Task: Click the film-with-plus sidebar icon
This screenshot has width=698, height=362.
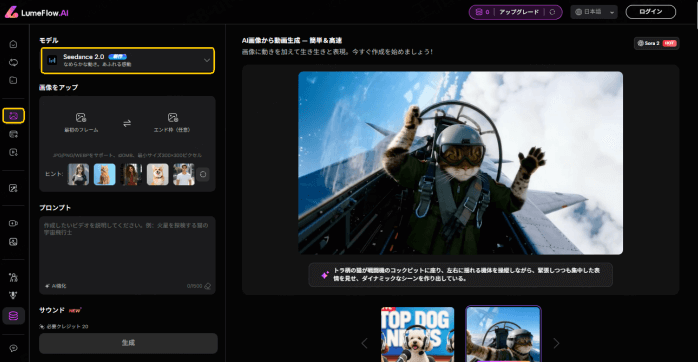Action: pos(13,134)
